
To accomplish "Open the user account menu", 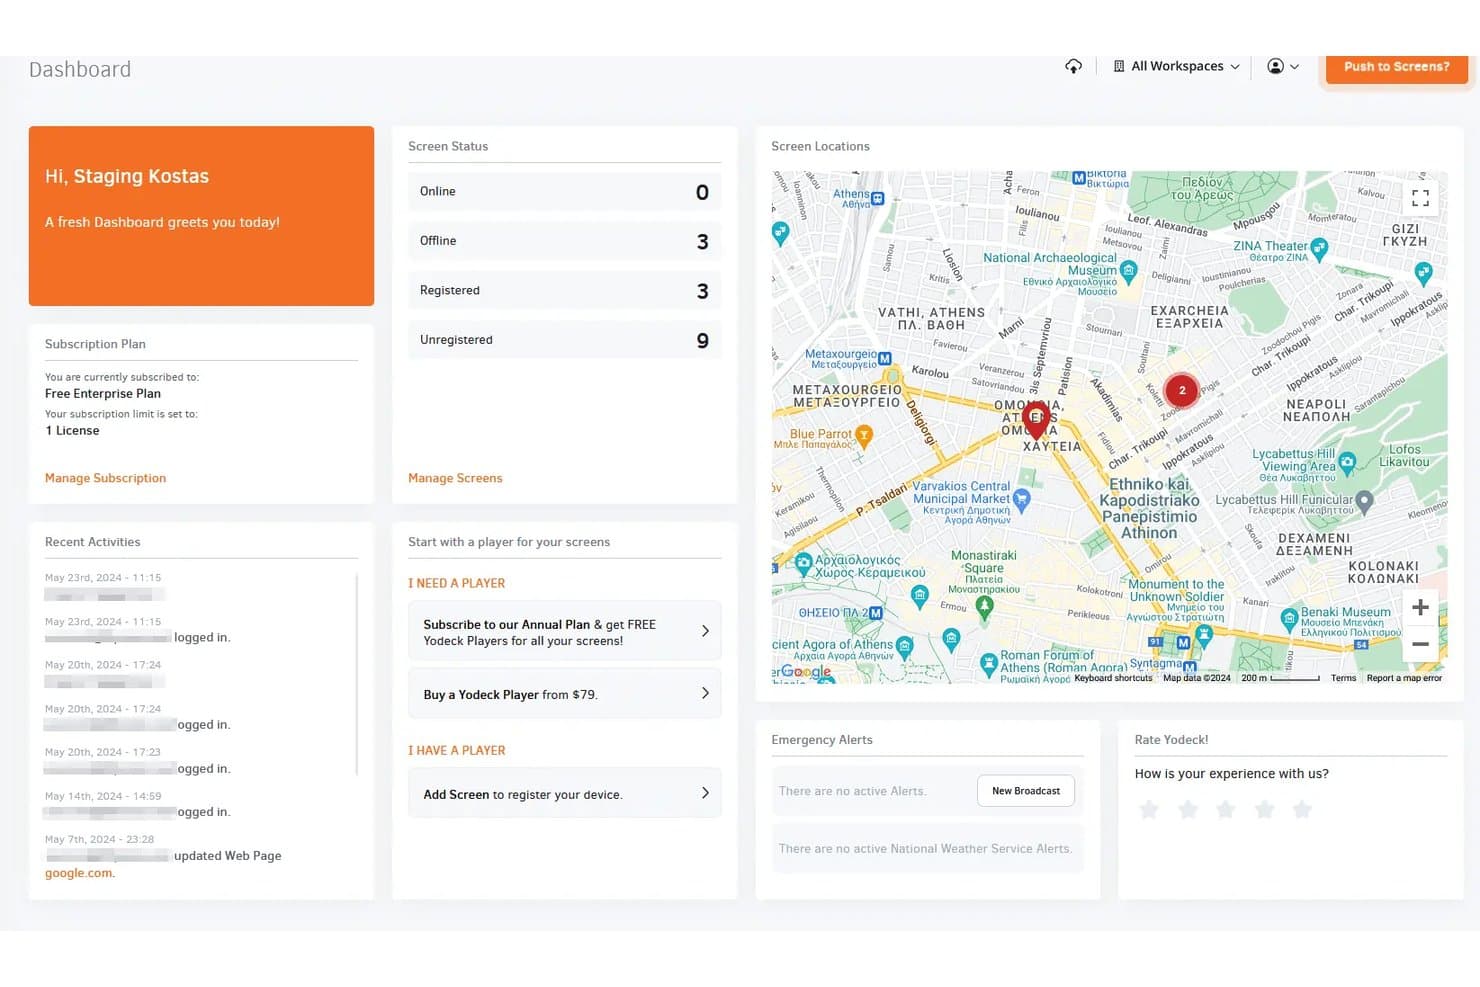I will tap(1283, 66).
